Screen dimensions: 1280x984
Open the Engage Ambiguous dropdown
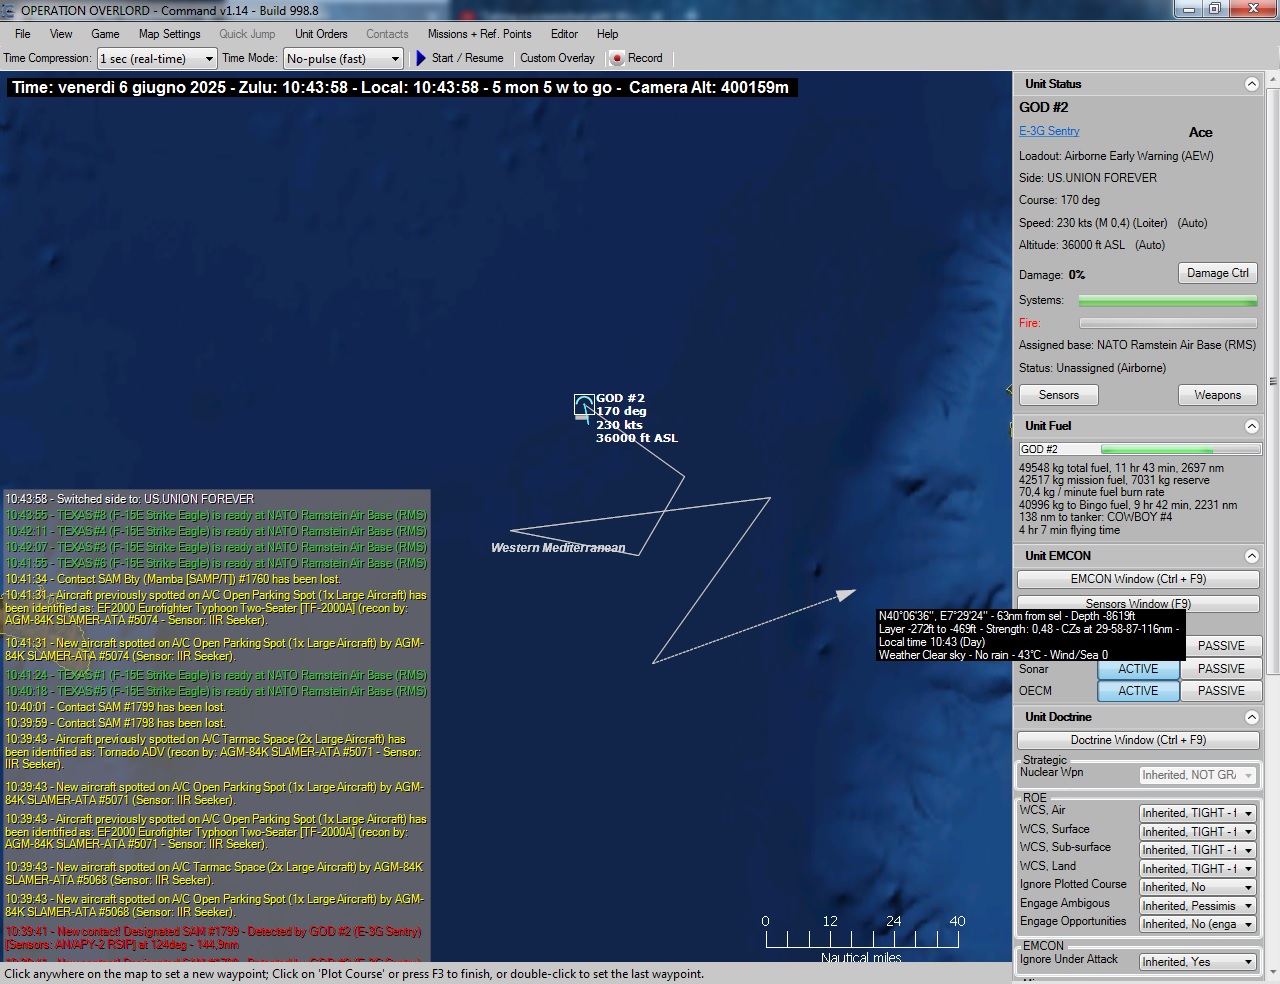[1197, 906]
